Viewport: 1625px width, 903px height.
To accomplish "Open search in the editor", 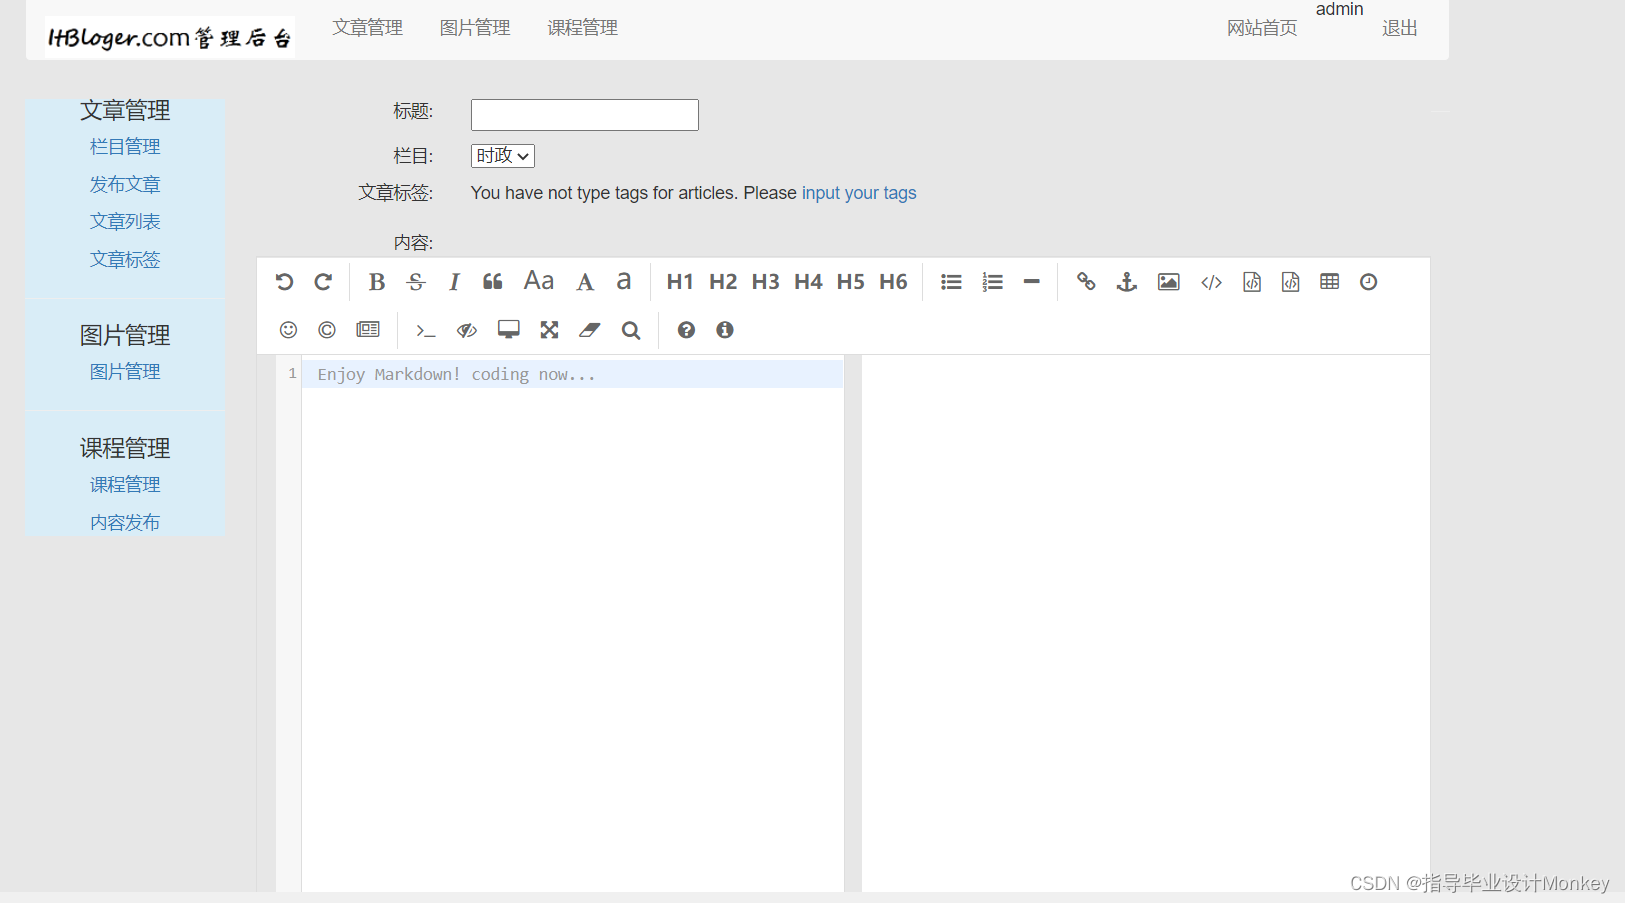I will tap(631, 330).
